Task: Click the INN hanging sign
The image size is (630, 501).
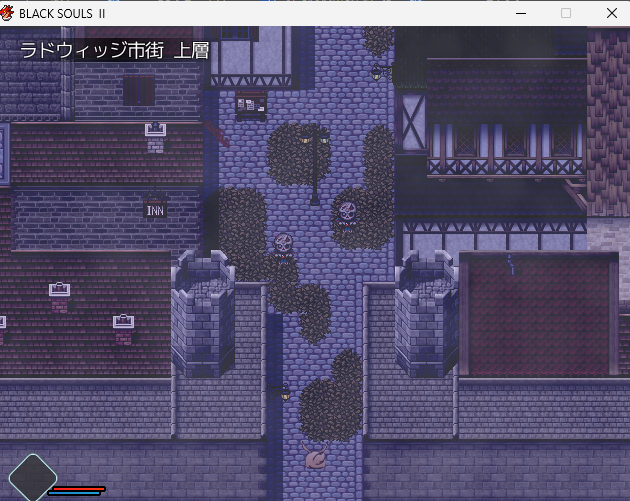Action: [x=155, y=208]
